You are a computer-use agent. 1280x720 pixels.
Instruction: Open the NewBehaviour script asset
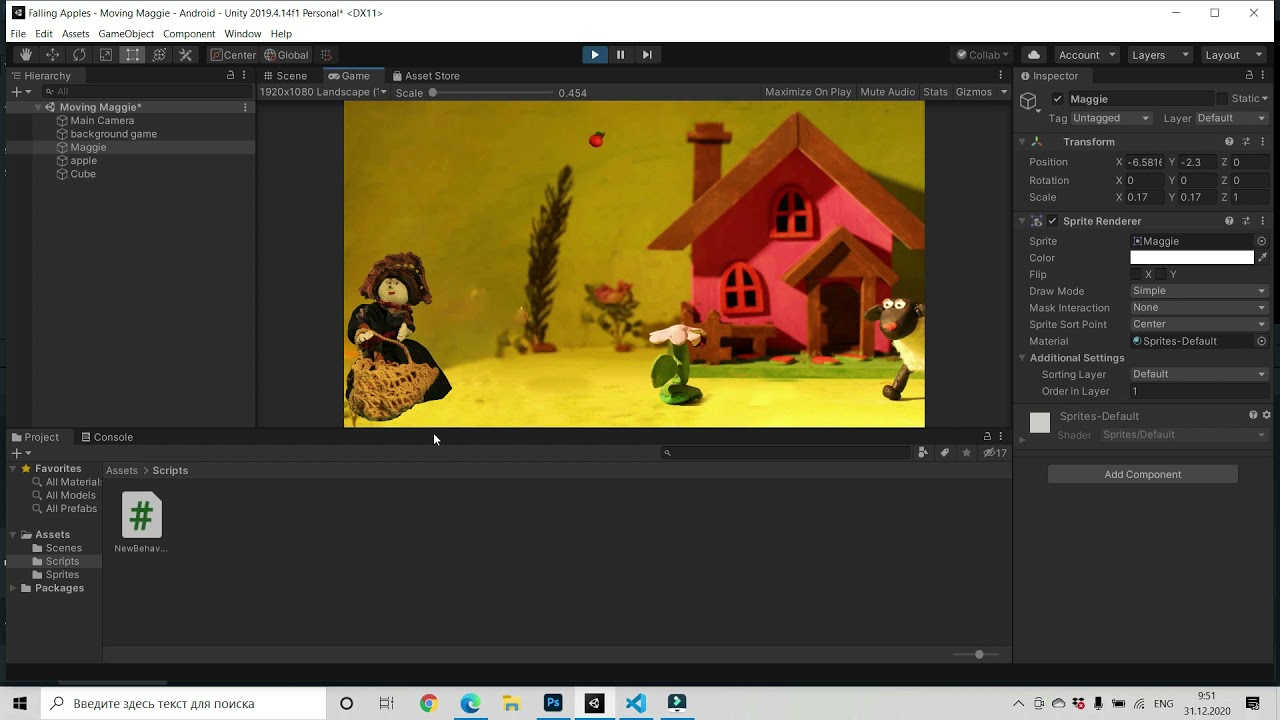[141, 523]
